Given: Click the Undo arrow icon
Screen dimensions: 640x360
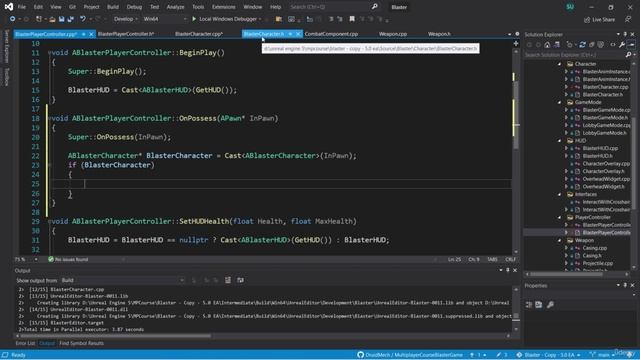Looking at the screenshot, I should pyautogui.click(x=83, y=19).
